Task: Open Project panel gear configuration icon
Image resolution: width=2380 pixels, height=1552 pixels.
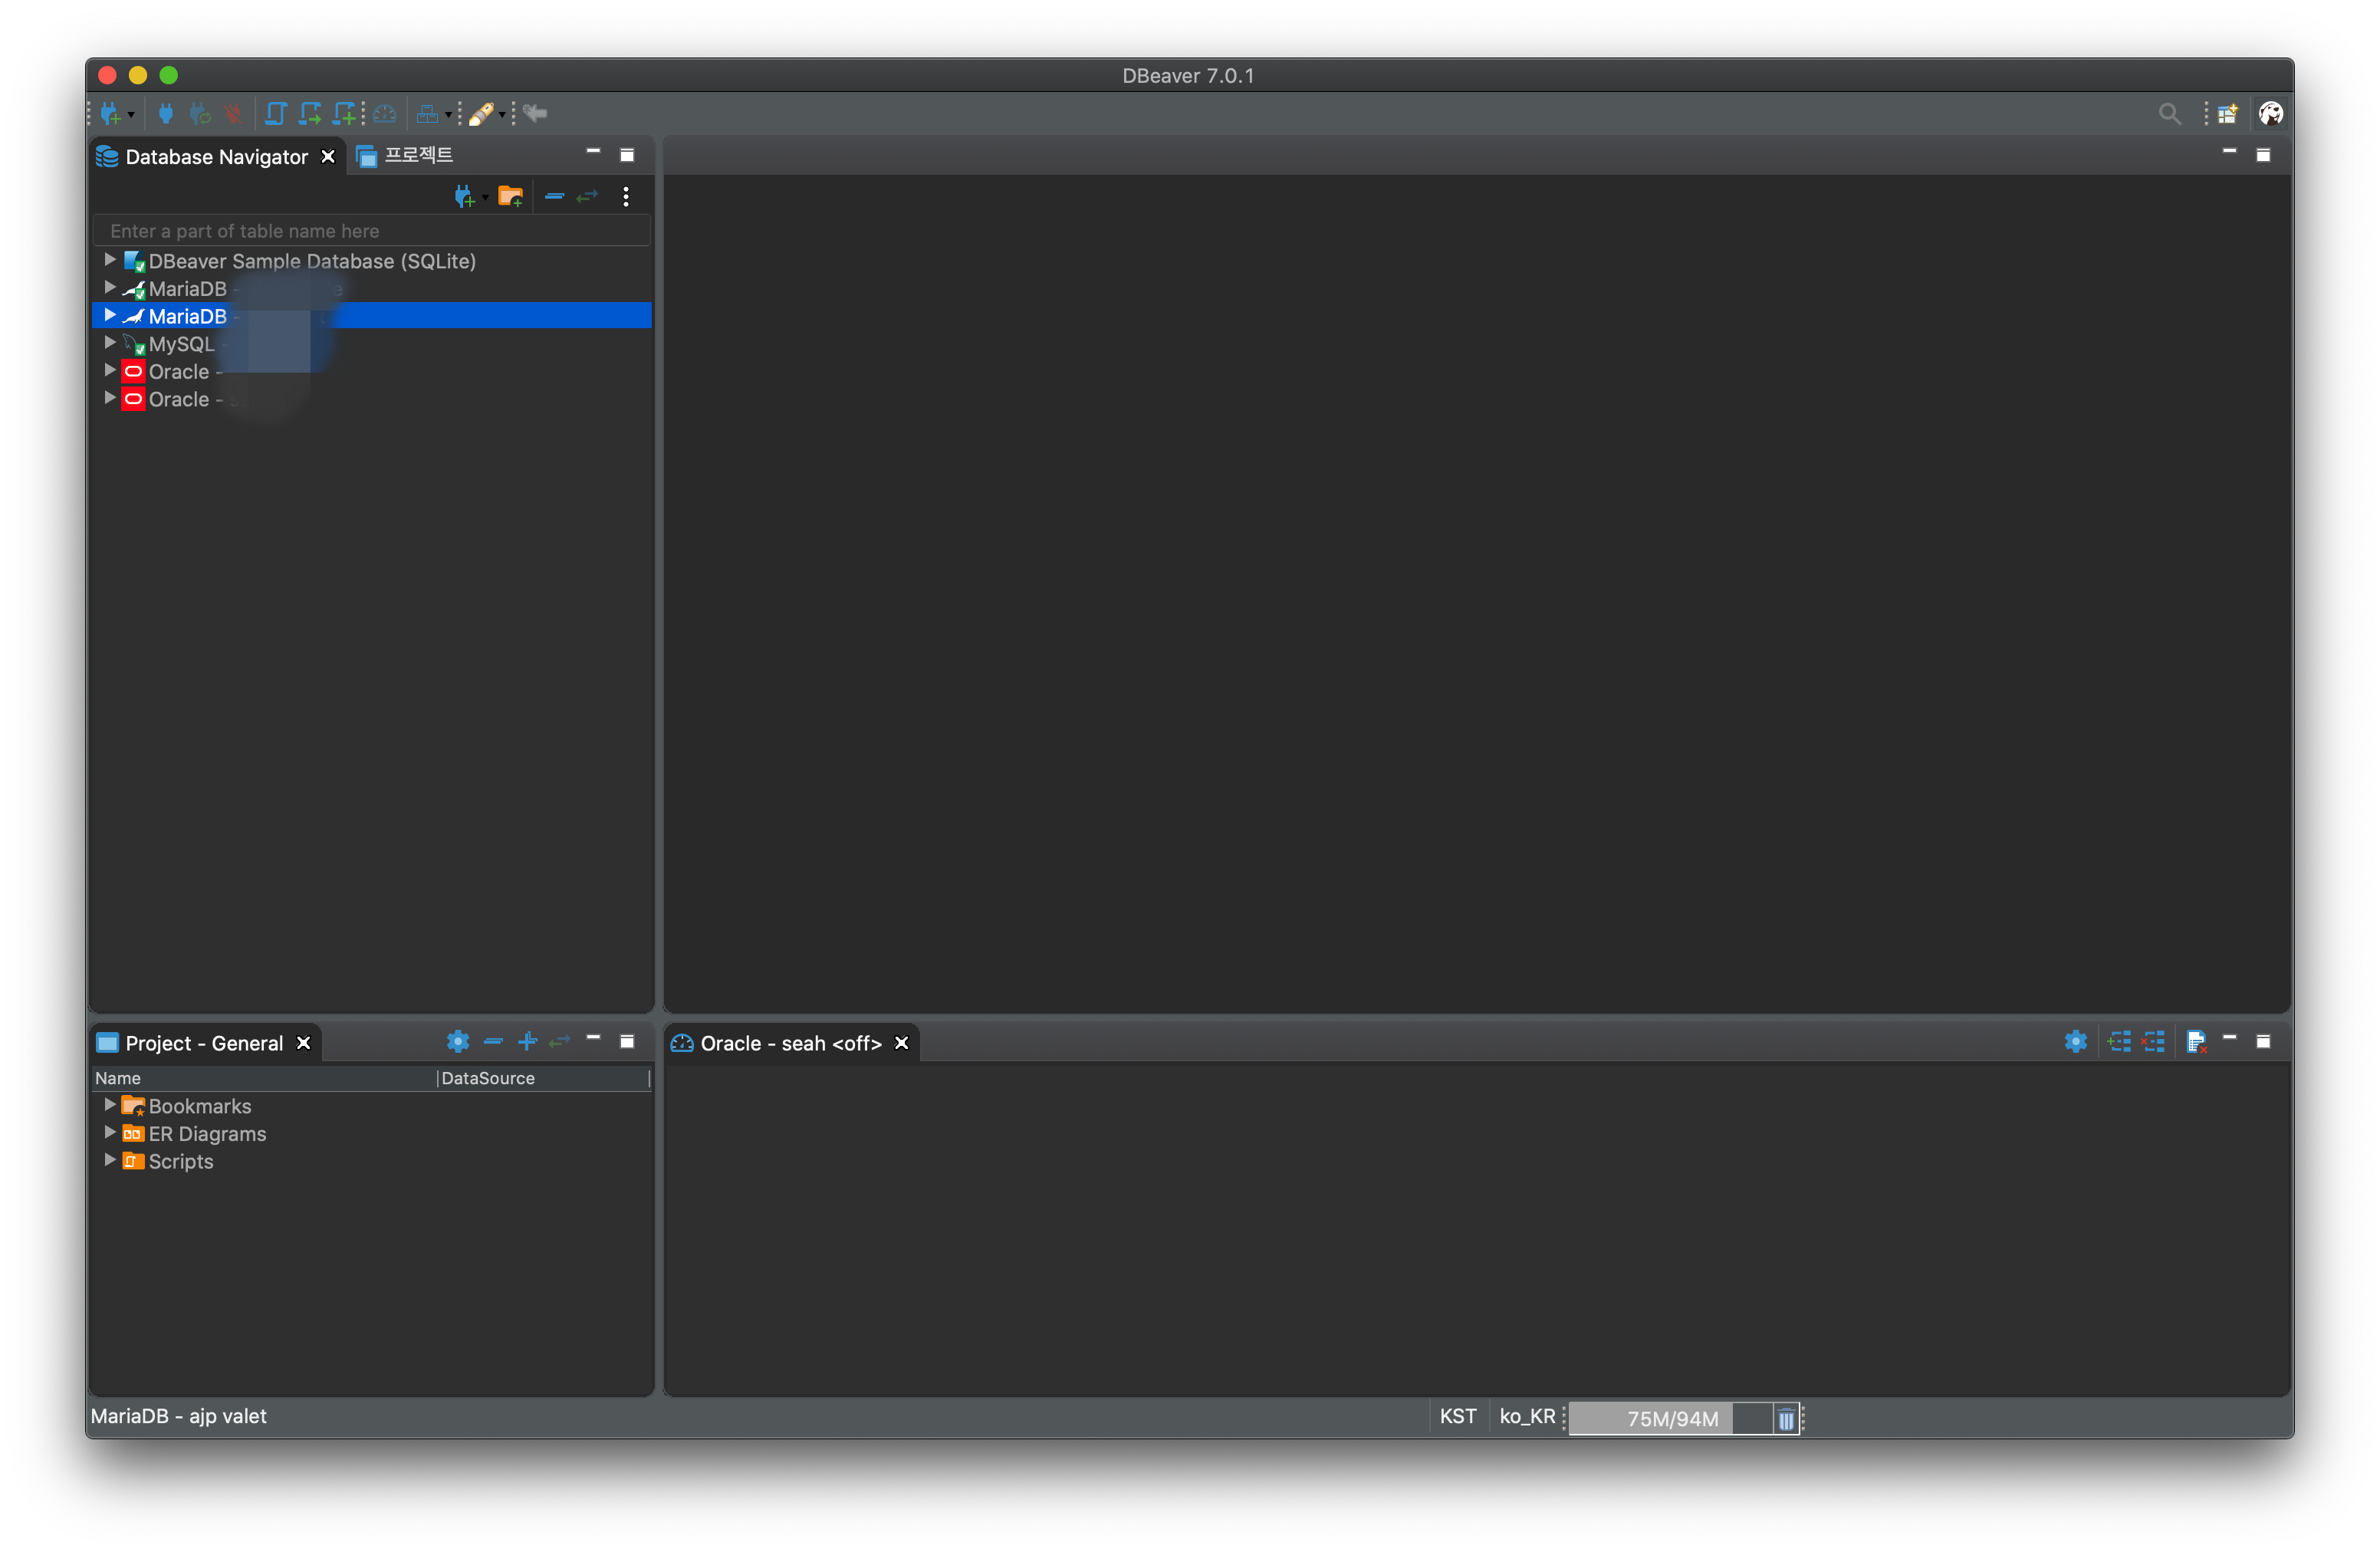Action: point(457,1042)
